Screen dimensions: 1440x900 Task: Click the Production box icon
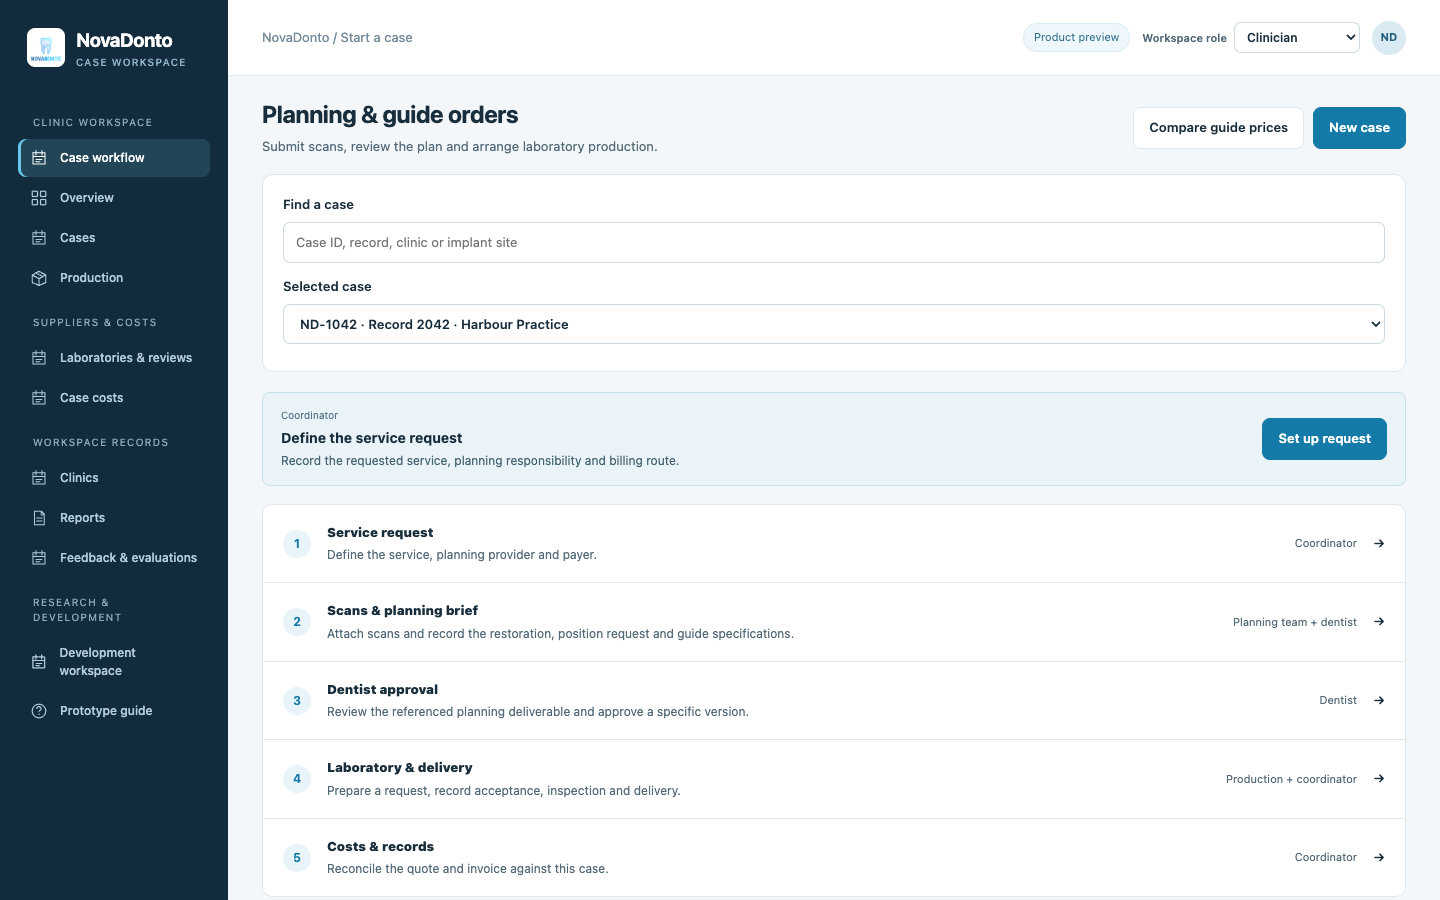[39, 278]
